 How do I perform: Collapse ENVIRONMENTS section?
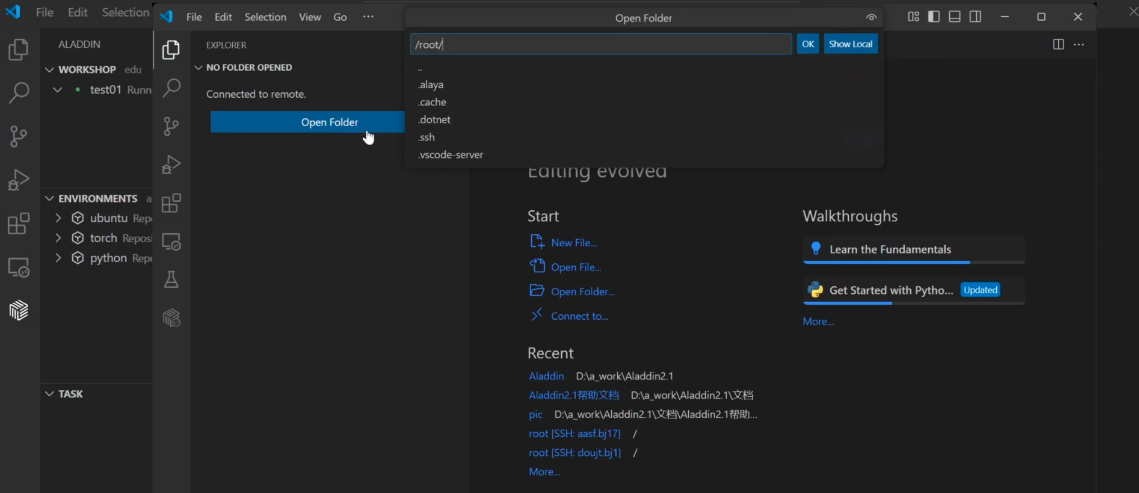tap(49, 199)
